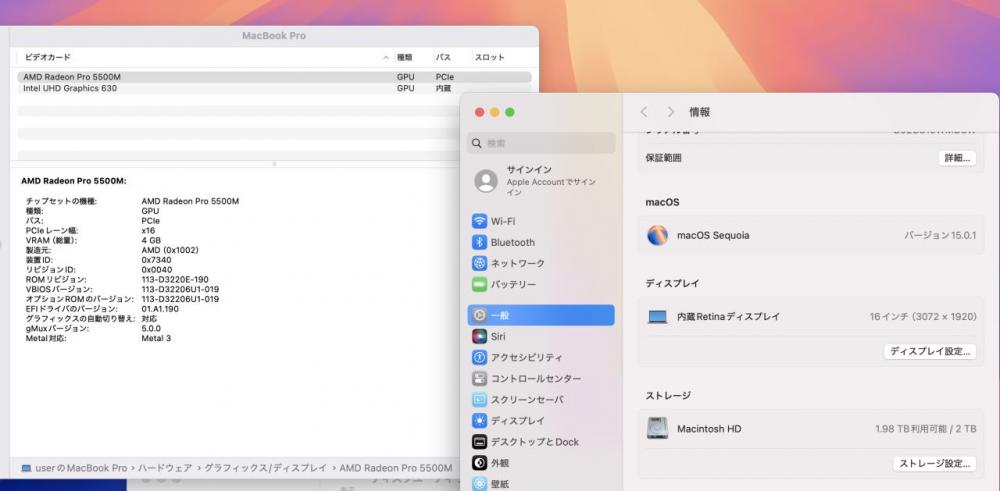Click the サインイン account avatar icon
This screenshot has height=491, width=1000.
[486, 181]
